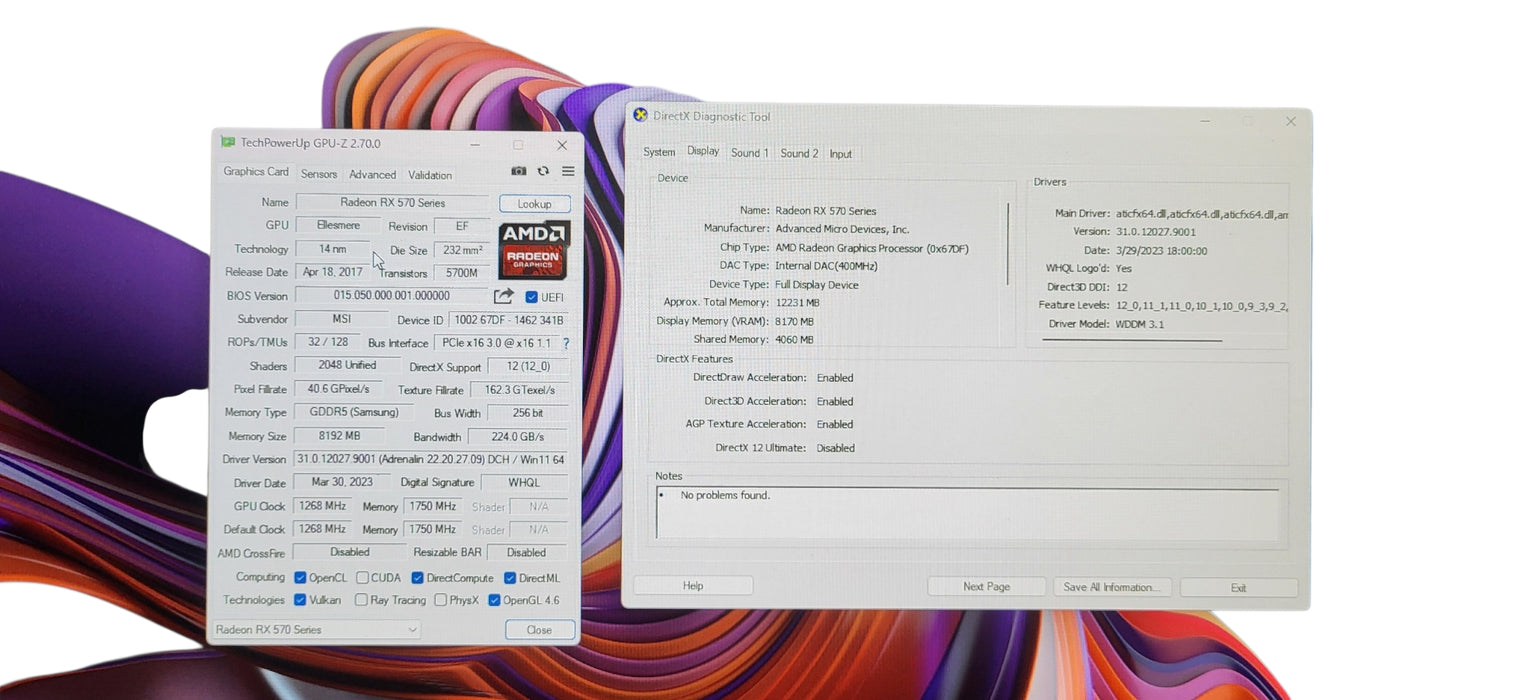The image size is (1515, 700).
Task: Click the DirectX 12 Ultimate Disabled value
Action: click(x=835, y=448)
